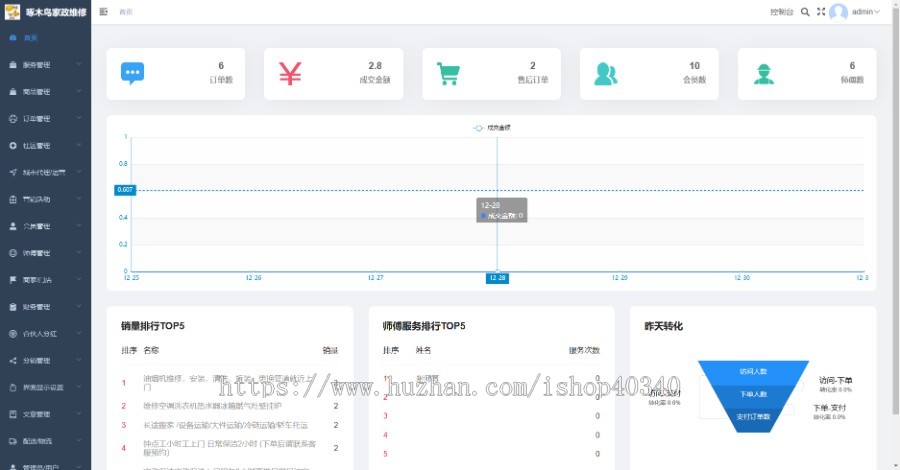The image size is (900, 470).
Task: Click the 12-26 date on the chart axis
Action: click(253, 278)
